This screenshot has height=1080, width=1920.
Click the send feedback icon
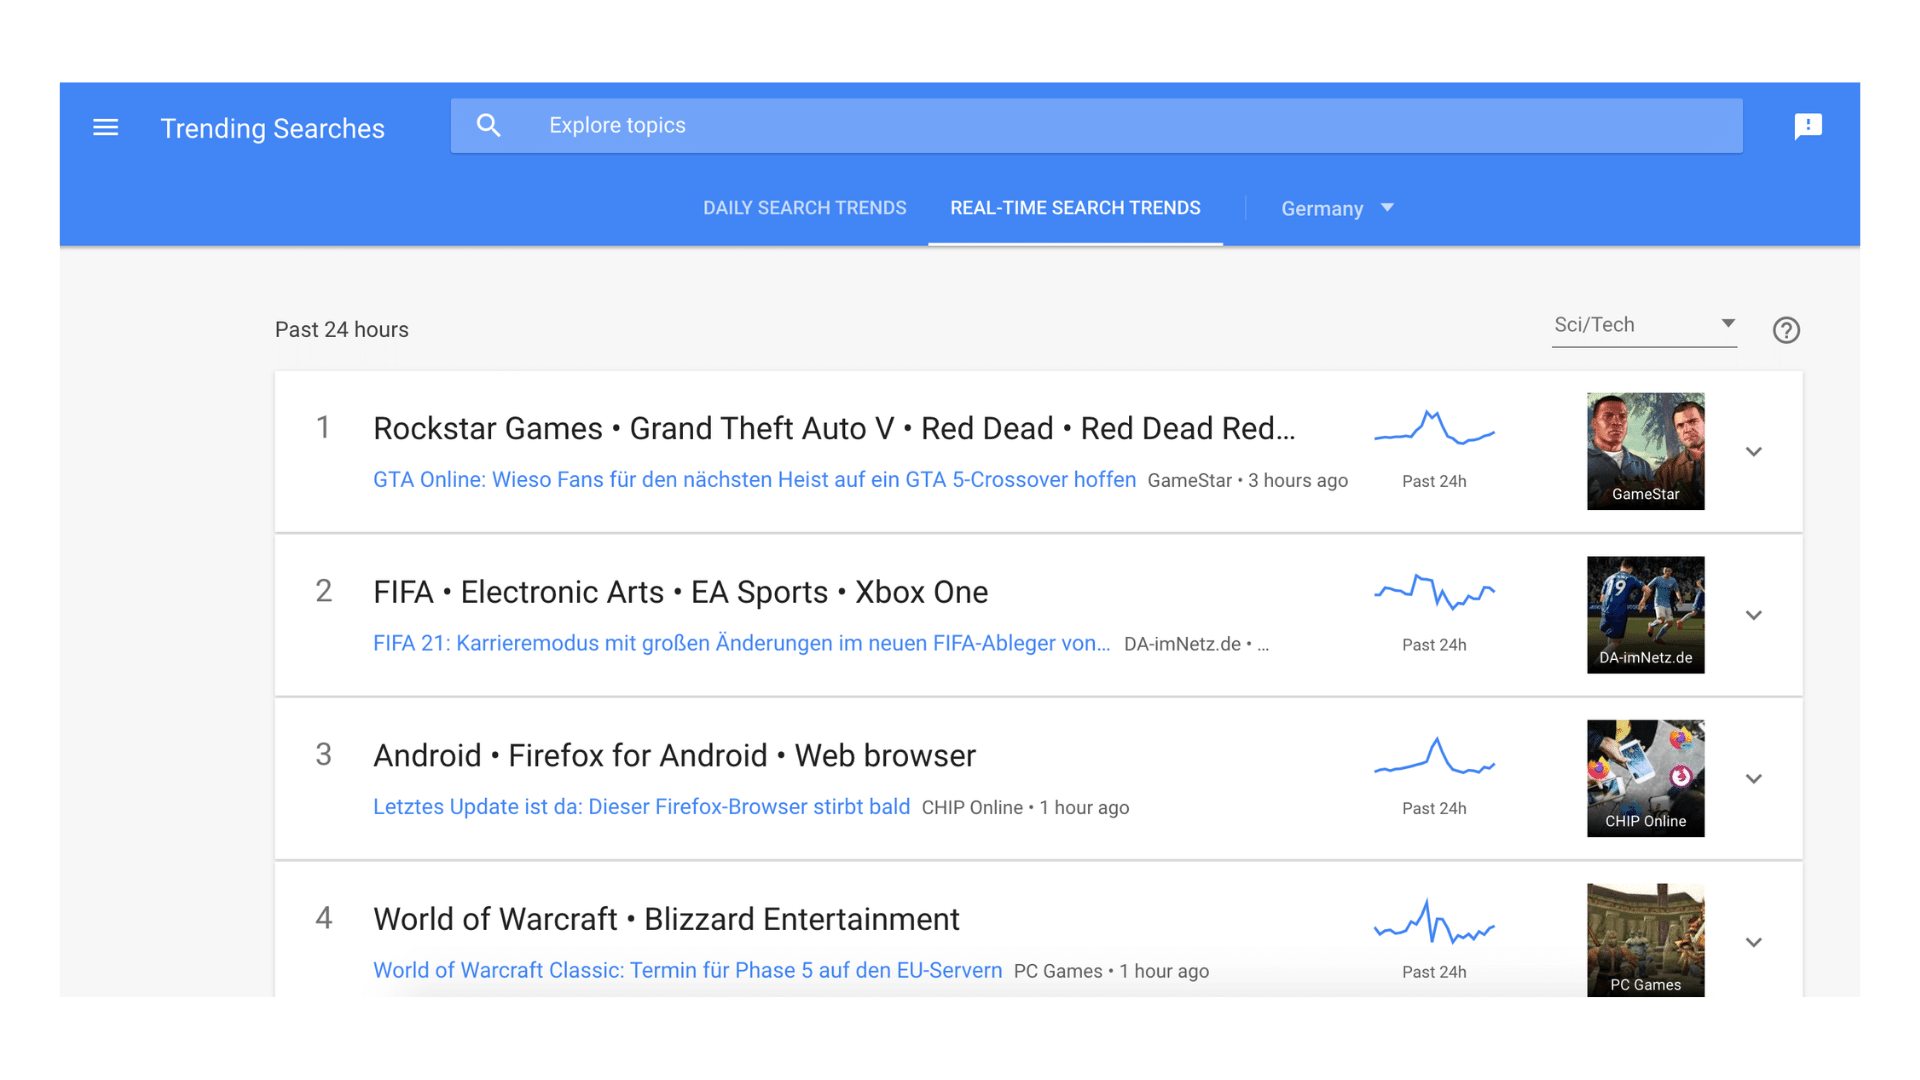point(1808,126)
